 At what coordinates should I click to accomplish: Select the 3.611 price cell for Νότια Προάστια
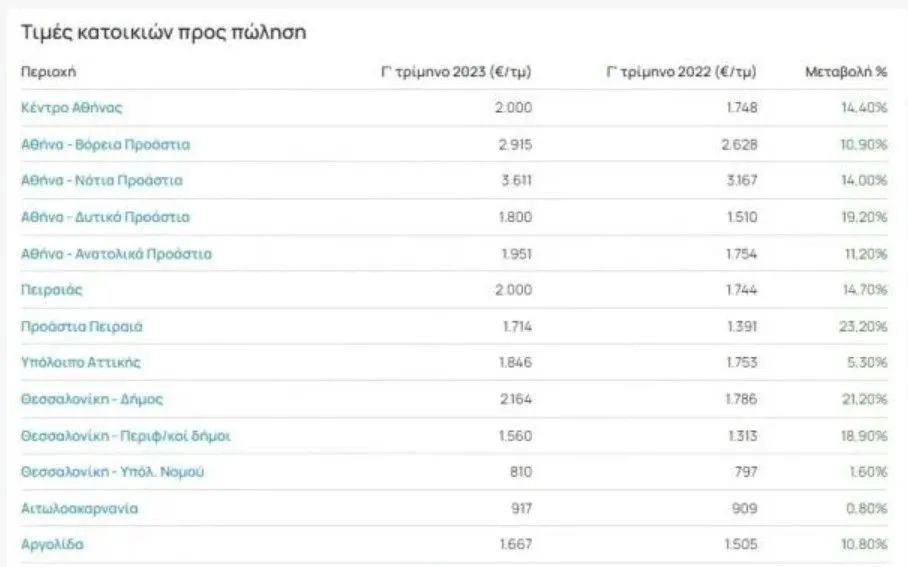coord(516,181)
